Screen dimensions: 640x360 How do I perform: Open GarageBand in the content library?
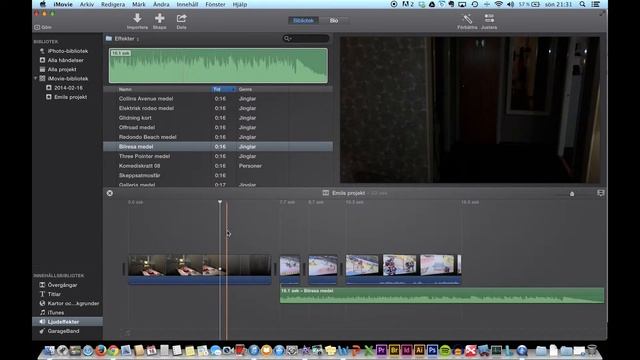(63, 331)
